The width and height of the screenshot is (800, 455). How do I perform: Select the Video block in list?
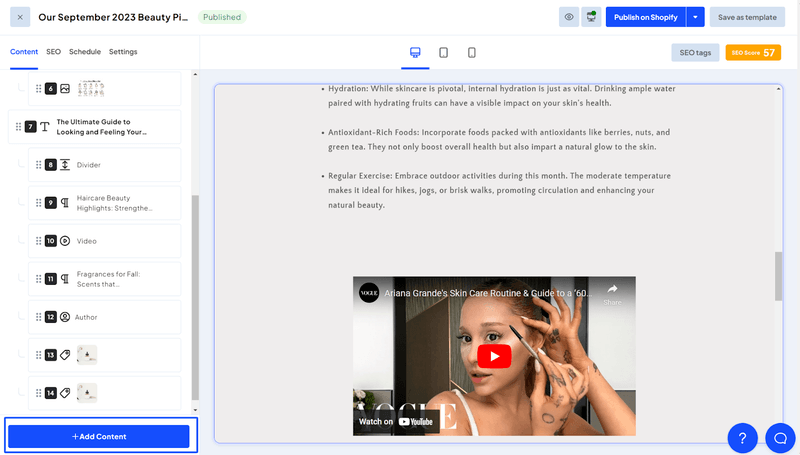(105, 241)
